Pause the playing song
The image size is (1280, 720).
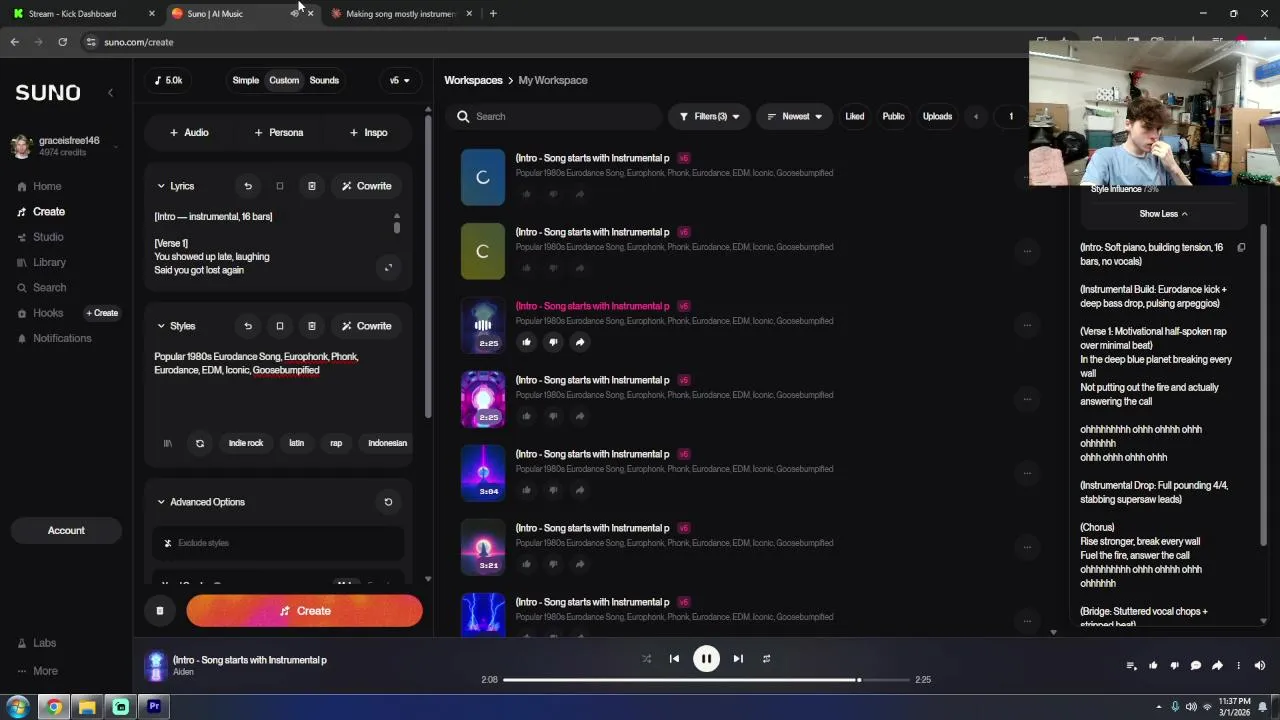pos(706,659)
